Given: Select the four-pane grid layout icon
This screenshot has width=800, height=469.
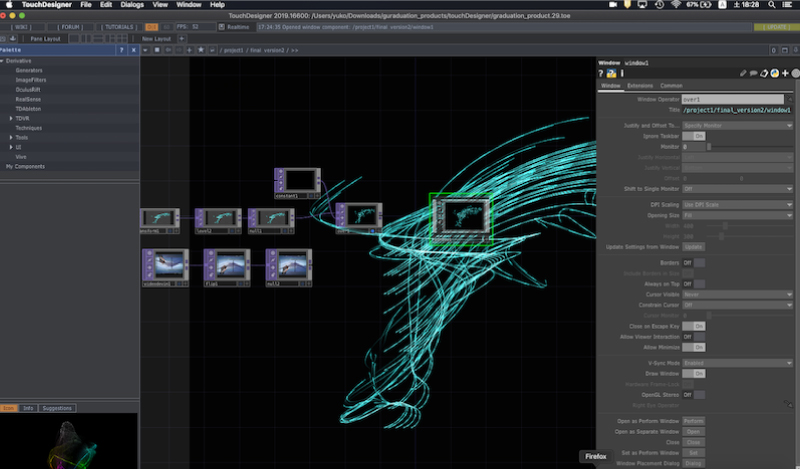Looking at the screenshot, I should (x=122, y=38).
